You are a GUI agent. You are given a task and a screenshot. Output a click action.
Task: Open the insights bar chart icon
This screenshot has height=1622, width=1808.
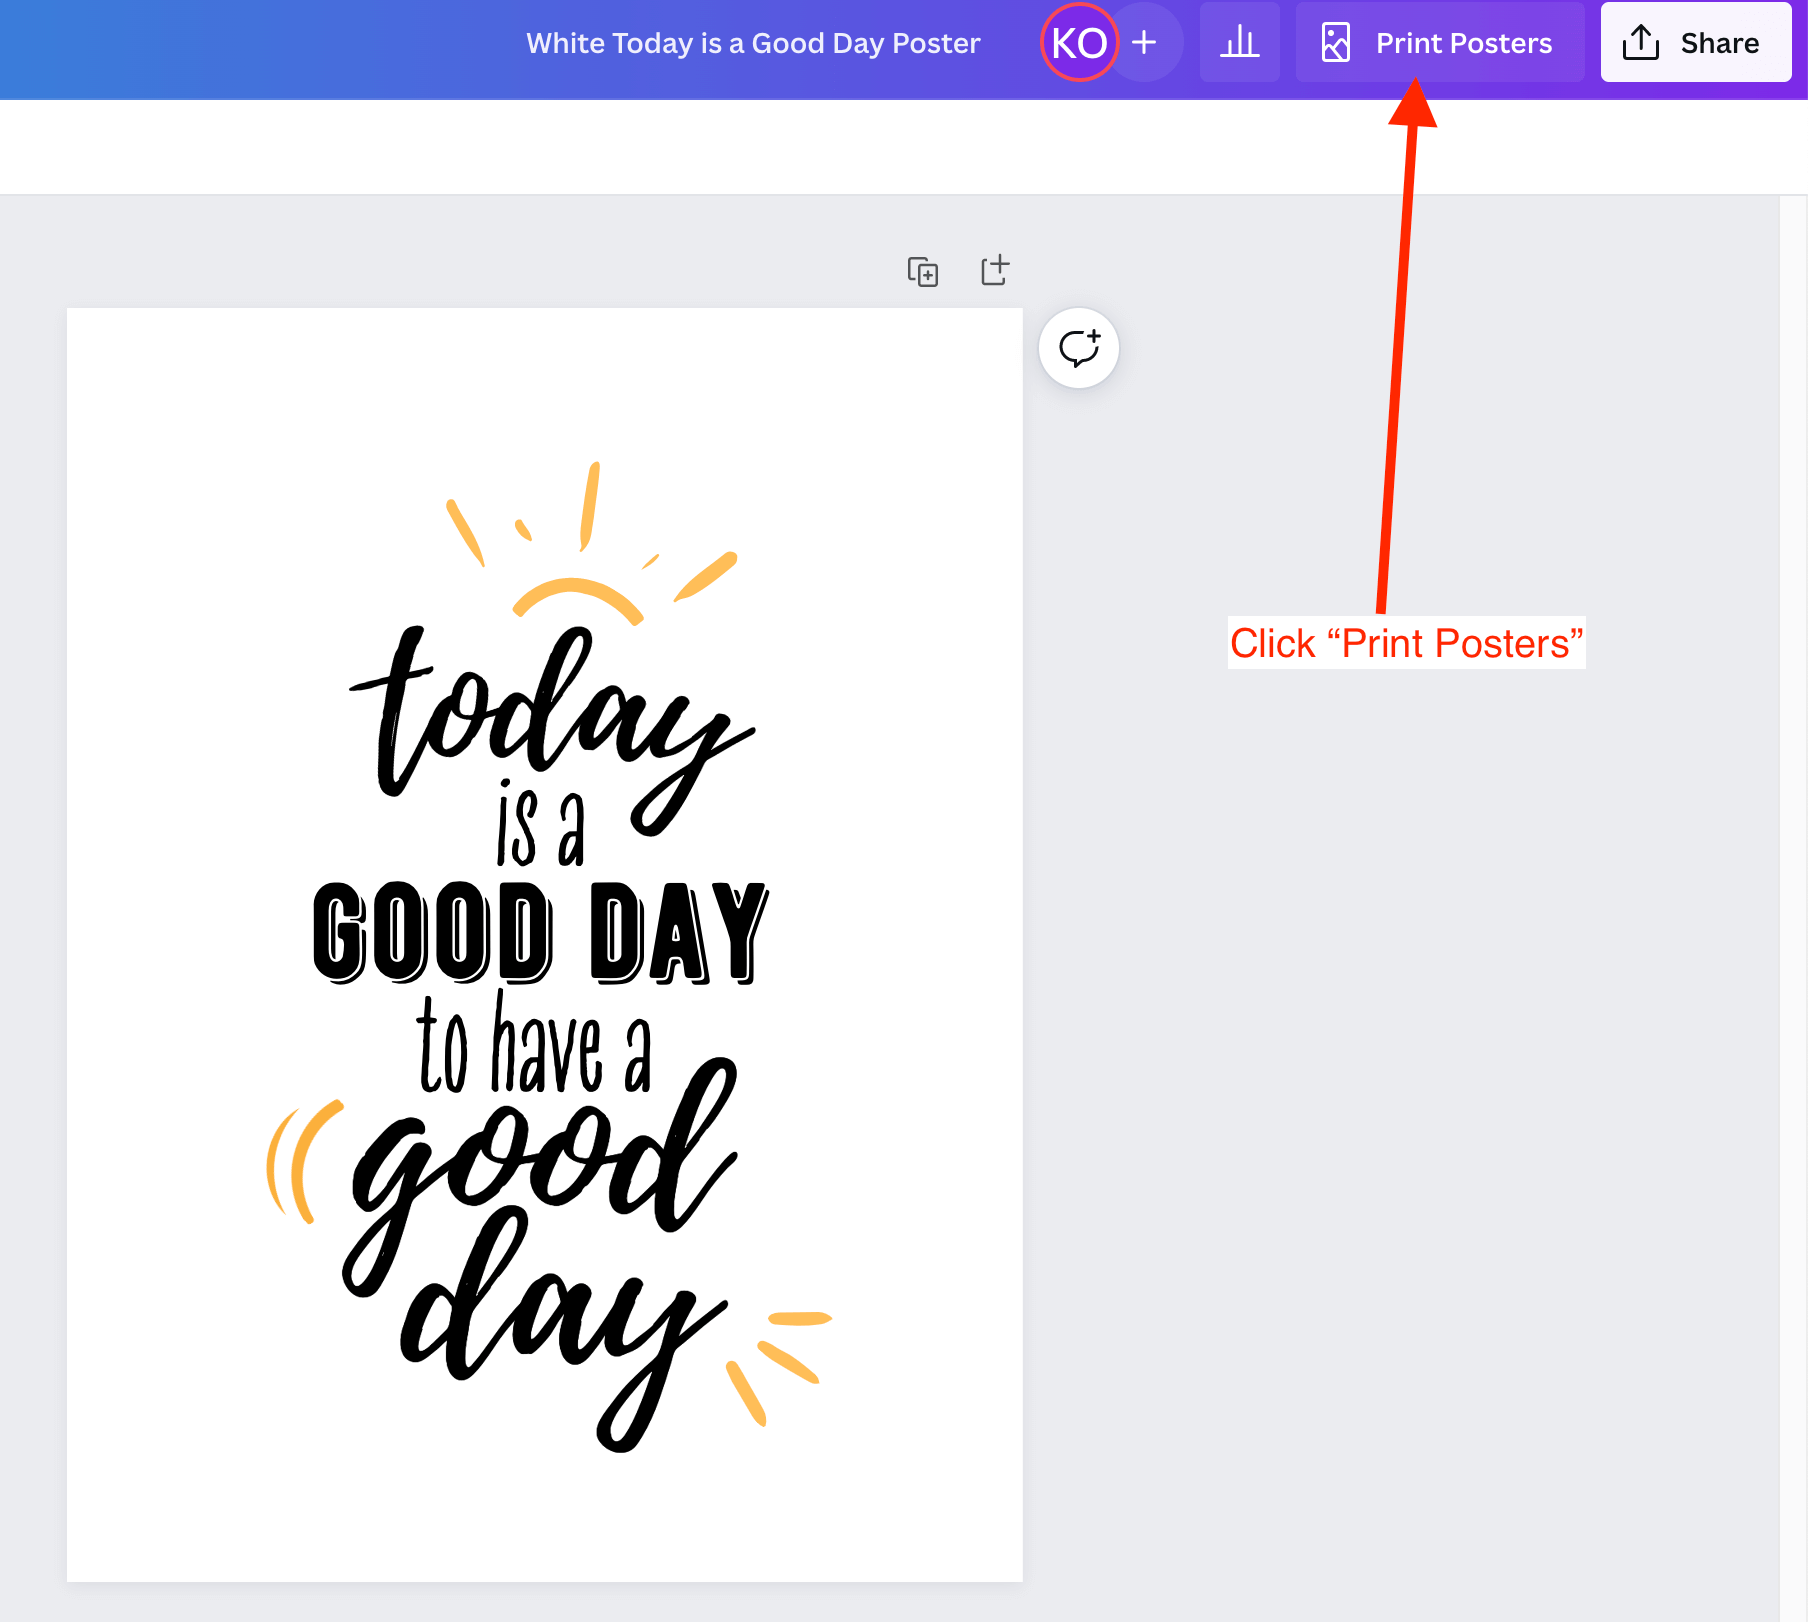click(x=1239, y=42)
